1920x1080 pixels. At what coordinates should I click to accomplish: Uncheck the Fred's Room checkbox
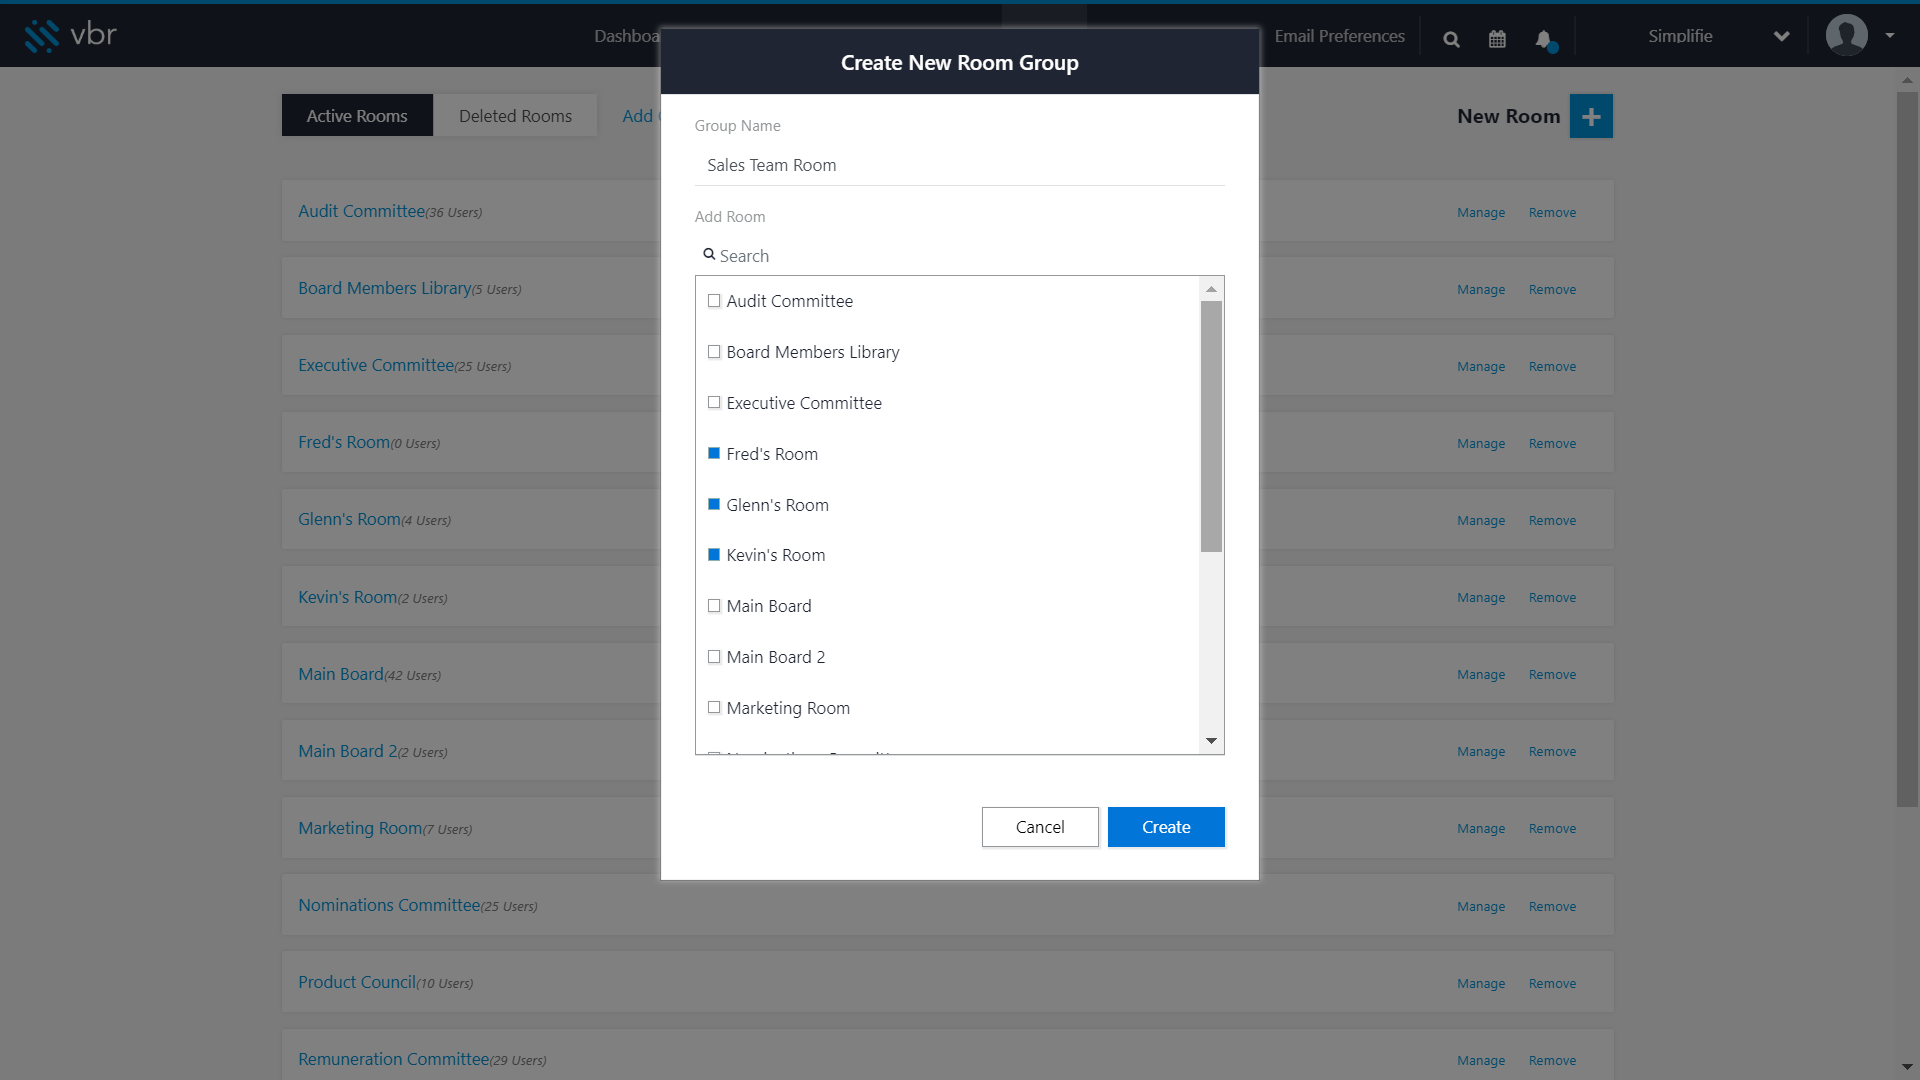coord(714,454)
